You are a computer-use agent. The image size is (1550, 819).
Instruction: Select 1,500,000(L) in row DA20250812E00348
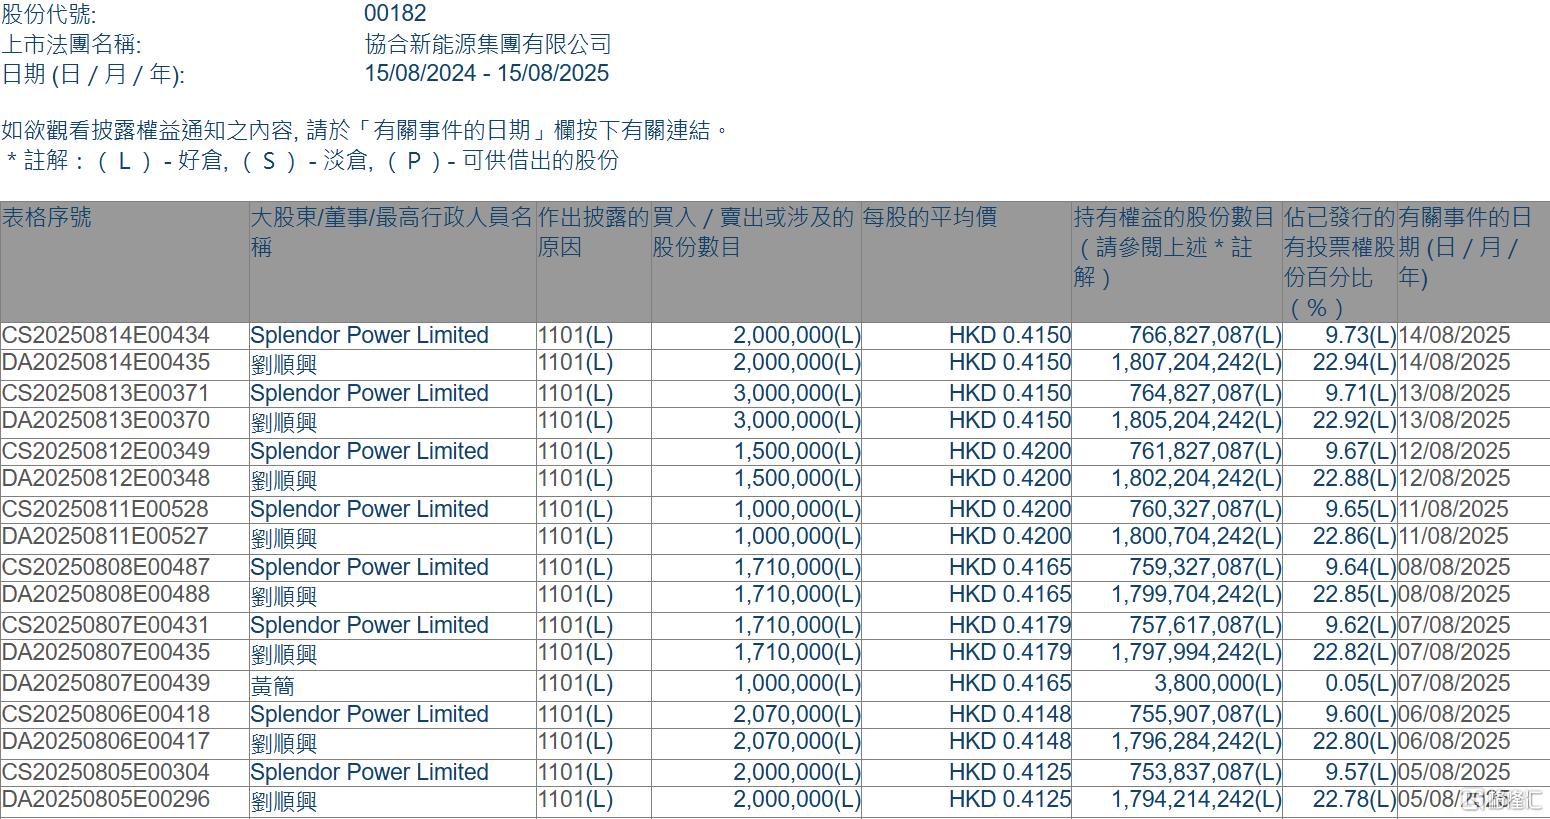797,478
